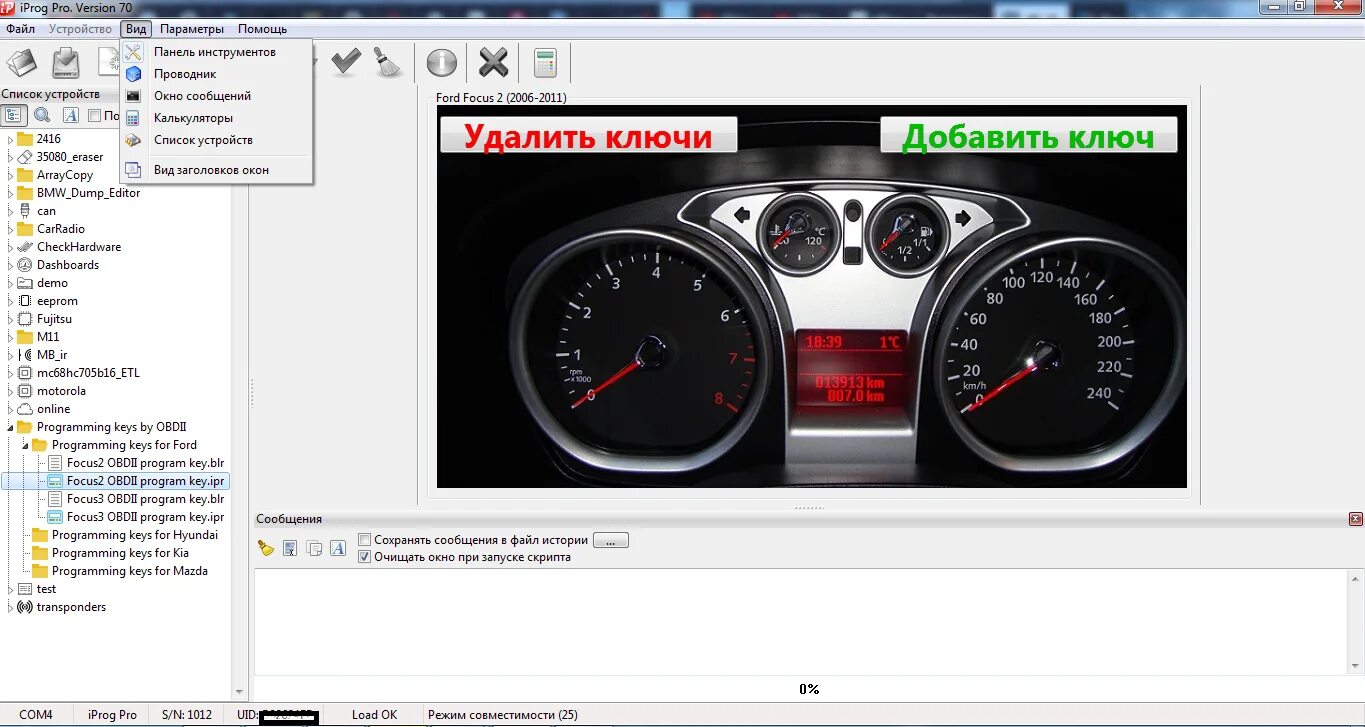This screenshot has width=1365, height=727.
Task: Open the Помощь menu
Action: (262, 29)
